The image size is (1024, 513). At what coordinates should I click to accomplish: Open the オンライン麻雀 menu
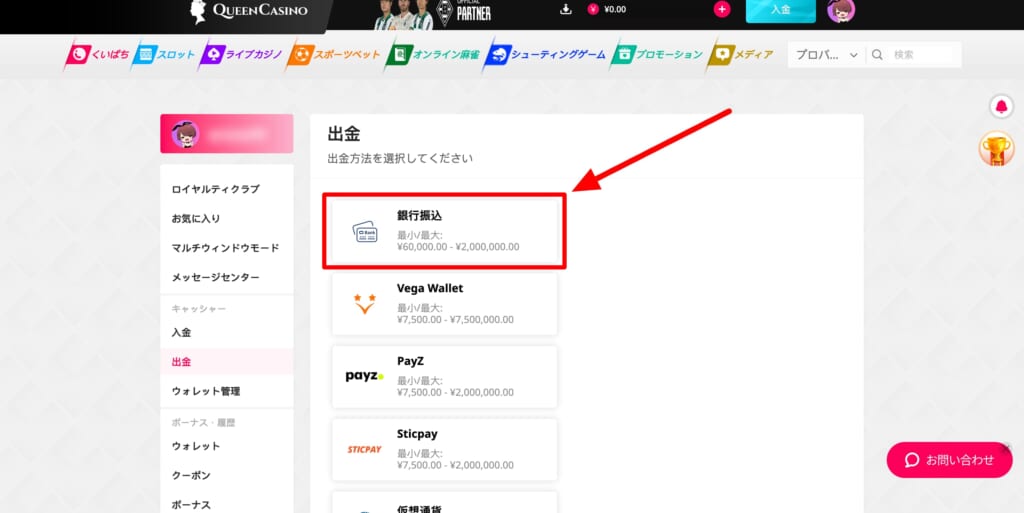click(432, 55)
